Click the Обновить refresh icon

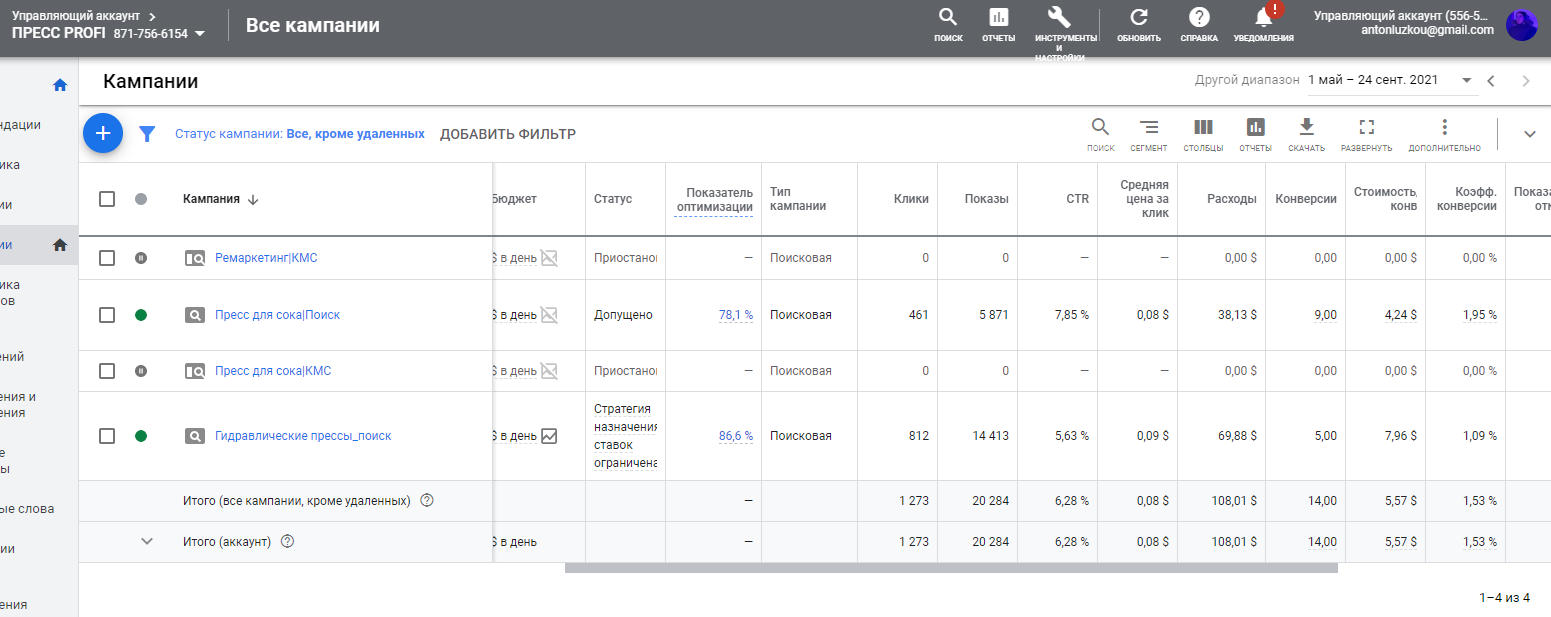(x=1139, y=18)
